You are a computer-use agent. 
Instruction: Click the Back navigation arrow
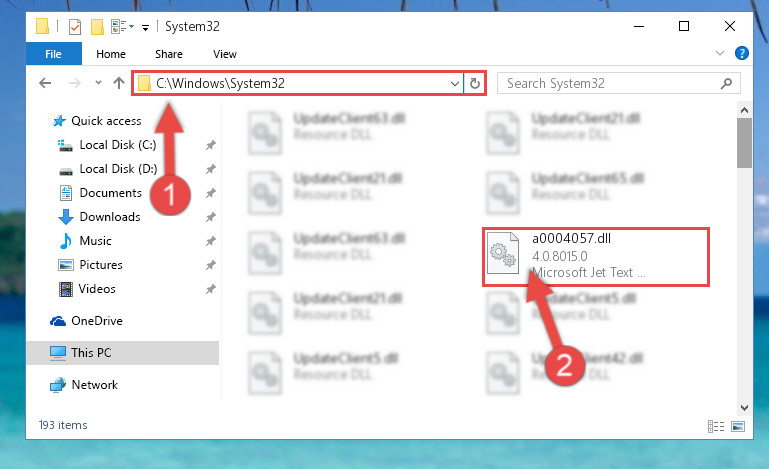click(45, 83)
